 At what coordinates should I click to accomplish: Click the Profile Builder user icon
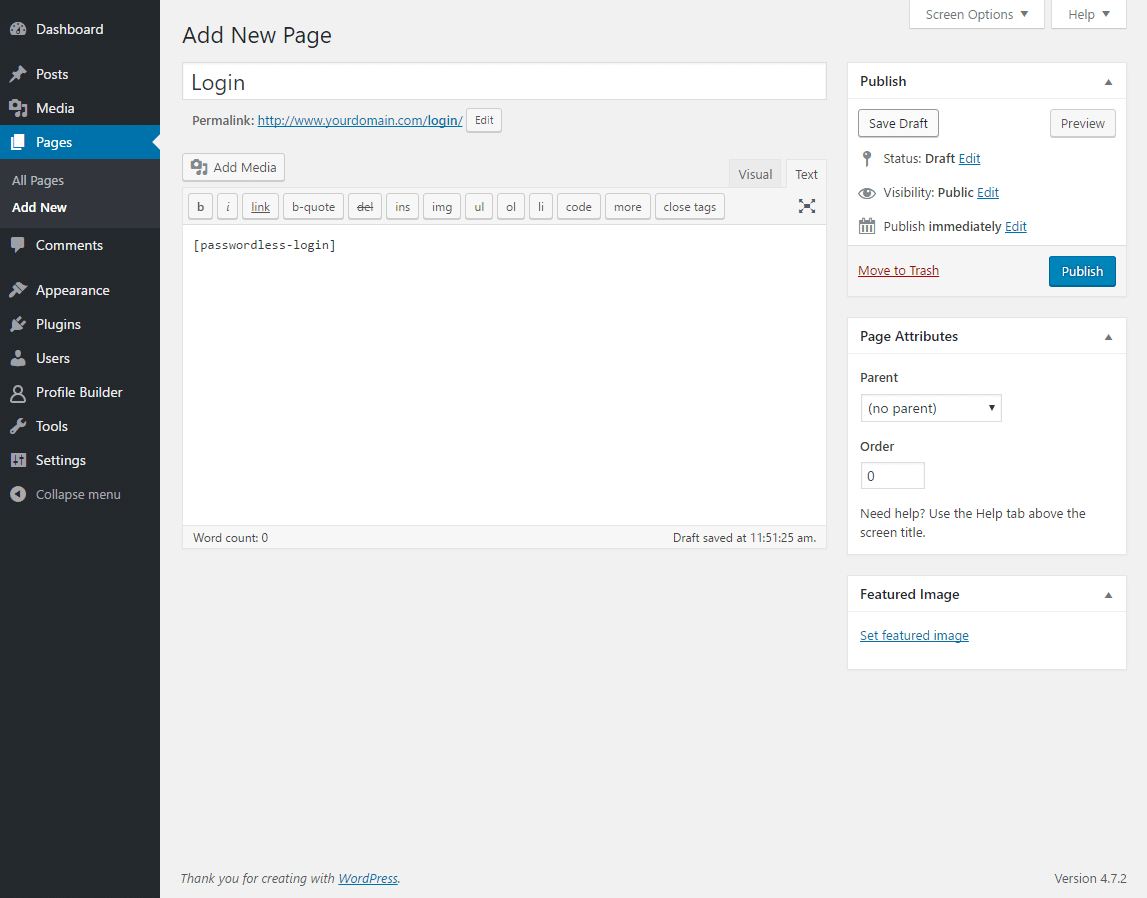(x=18, y=392)
